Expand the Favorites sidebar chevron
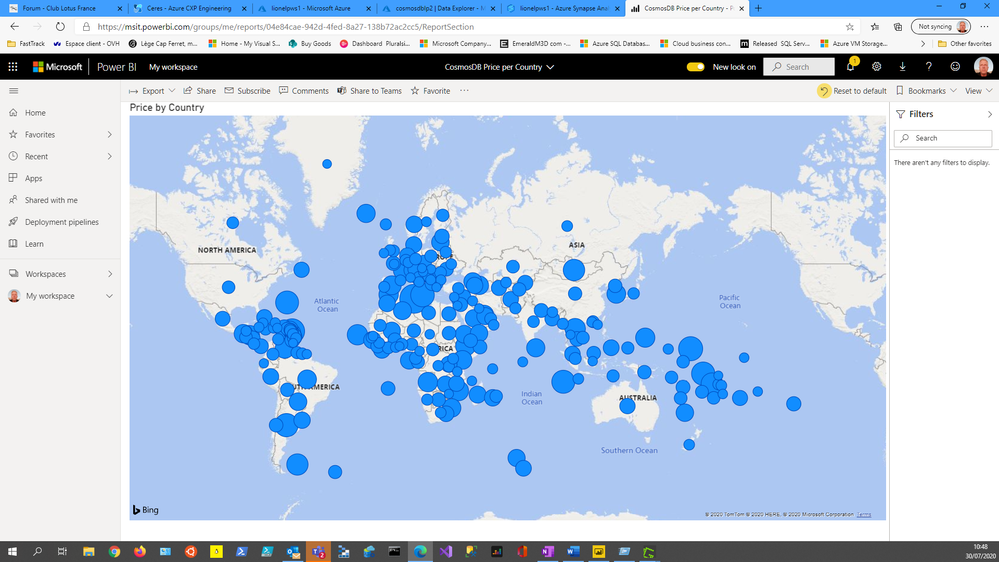 [110, 134]
